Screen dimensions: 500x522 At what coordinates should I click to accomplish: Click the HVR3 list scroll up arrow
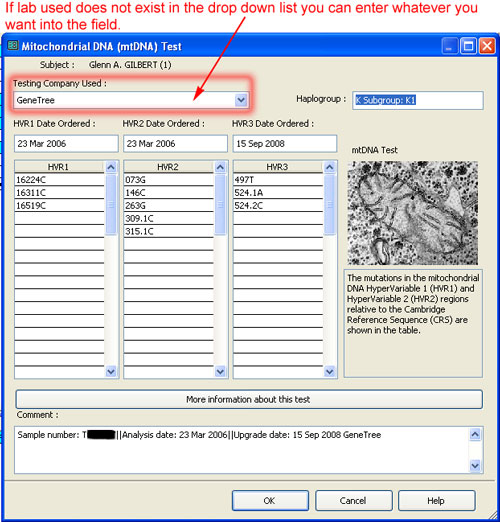(330, 167)
